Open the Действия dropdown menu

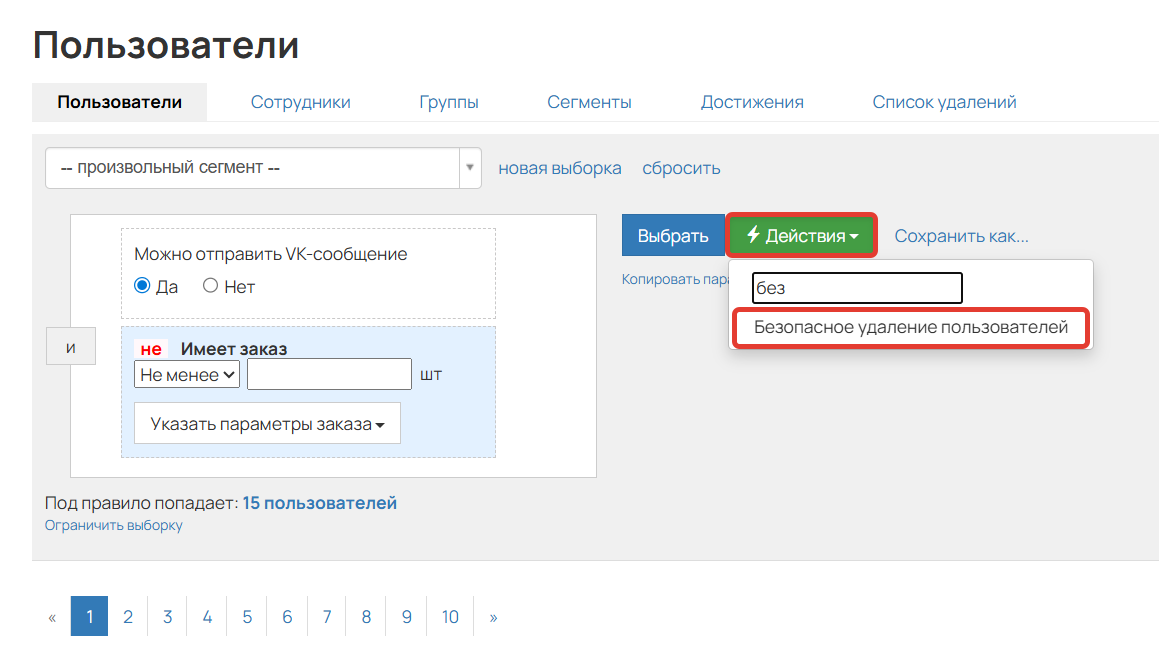pyautogui.click(x=800, y=235)
